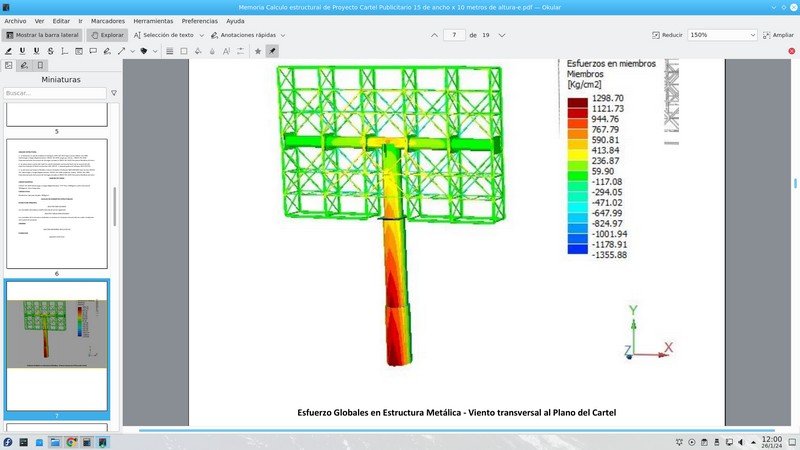Open the 150% zoom level dropdown
The height and width of the screenshot is (450, 800).
click(722, 35)
